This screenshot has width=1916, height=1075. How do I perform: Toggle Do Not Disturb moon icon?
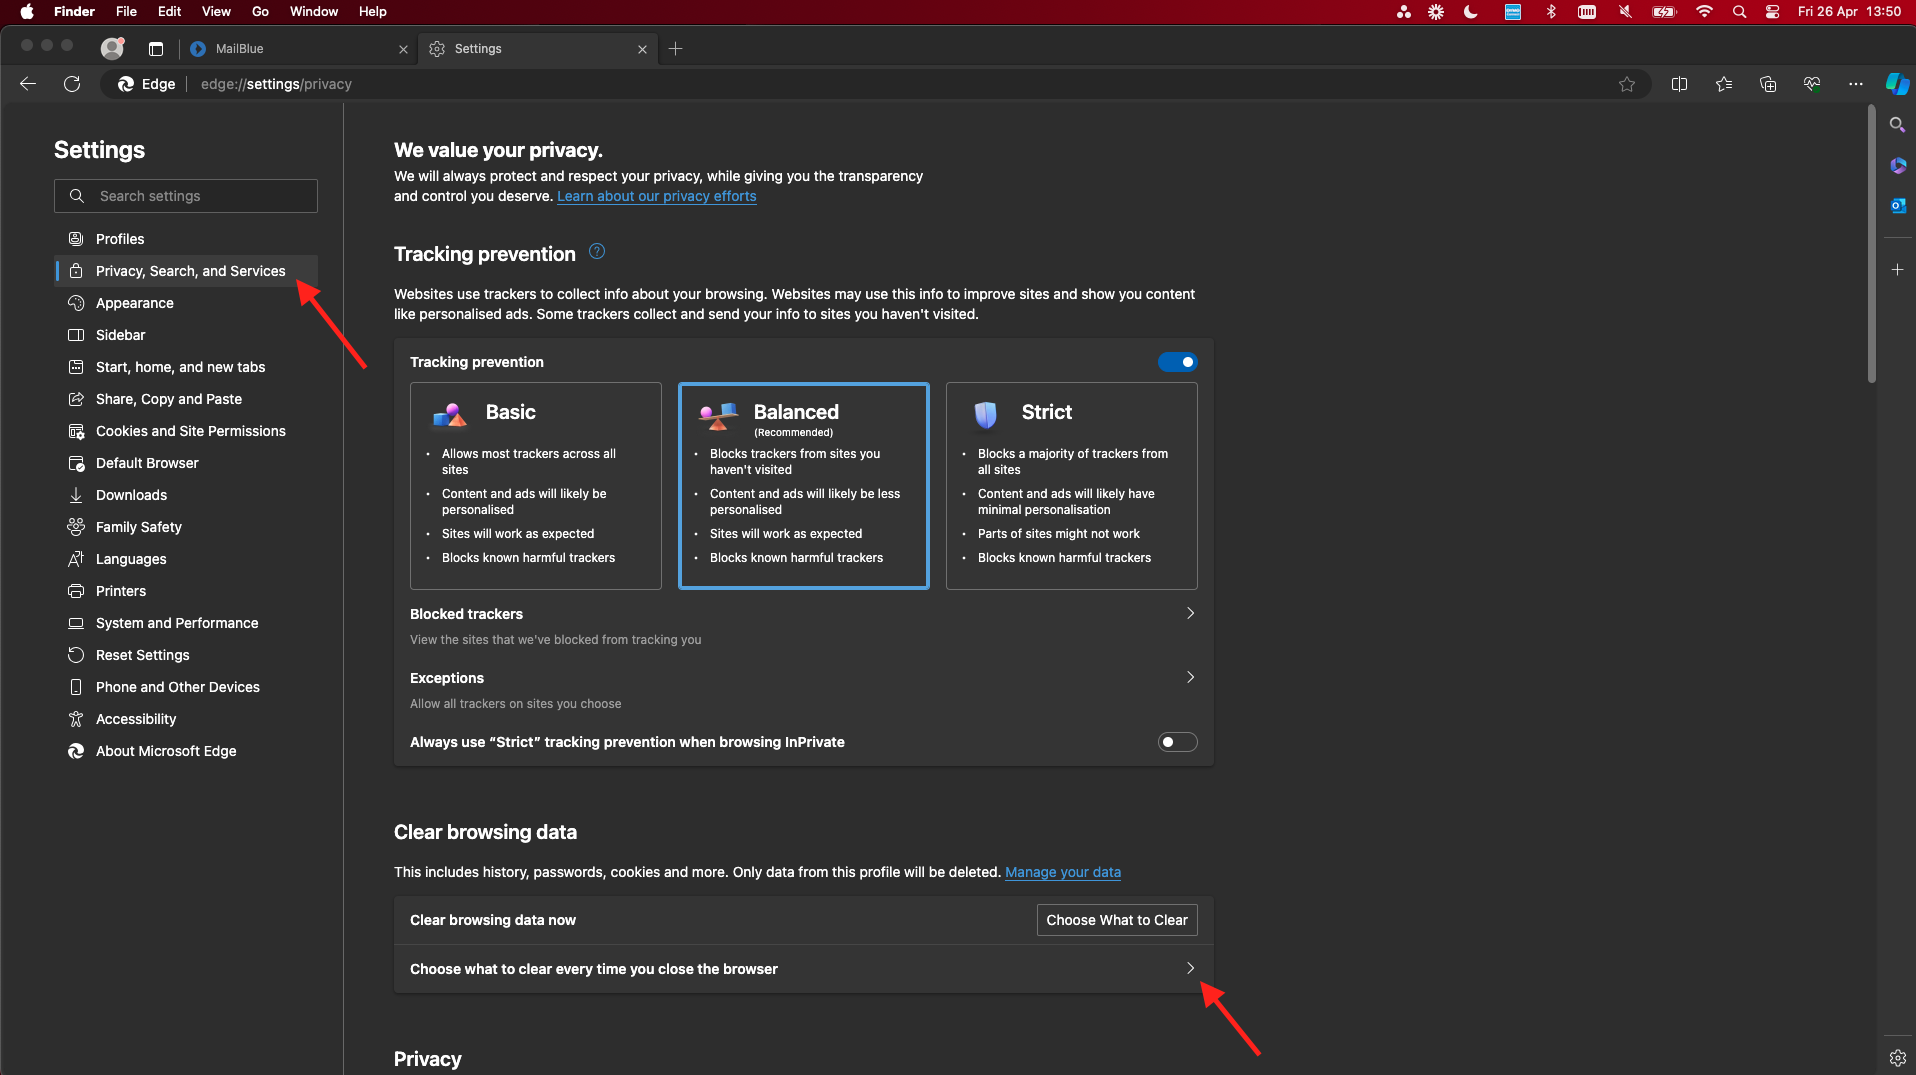pyautogui.click(x=1470, y=12)
